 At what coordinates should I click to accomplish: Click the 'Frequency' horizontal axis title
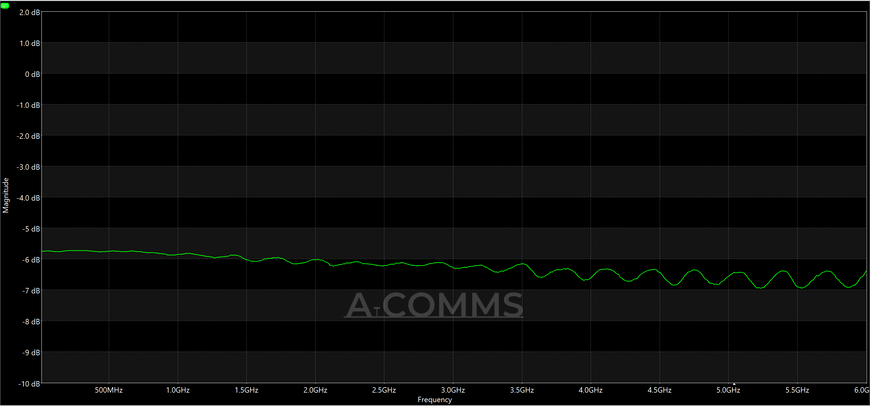click(435, 399)
